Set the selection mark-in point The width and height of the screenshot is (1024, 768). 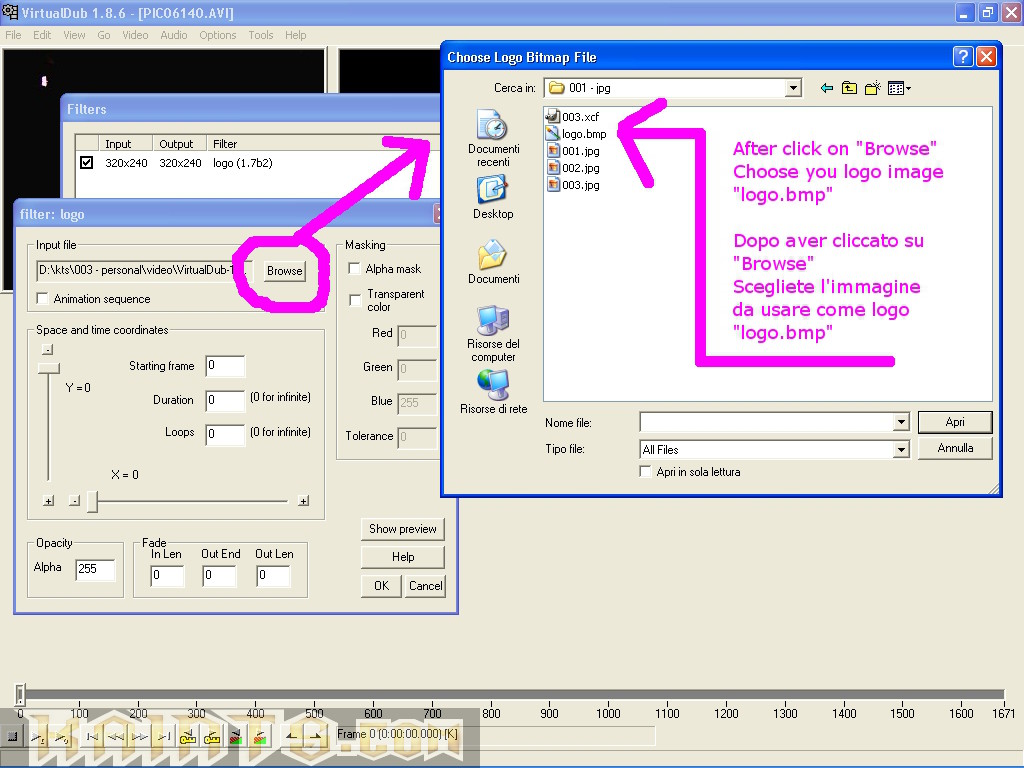coord(291,737)
